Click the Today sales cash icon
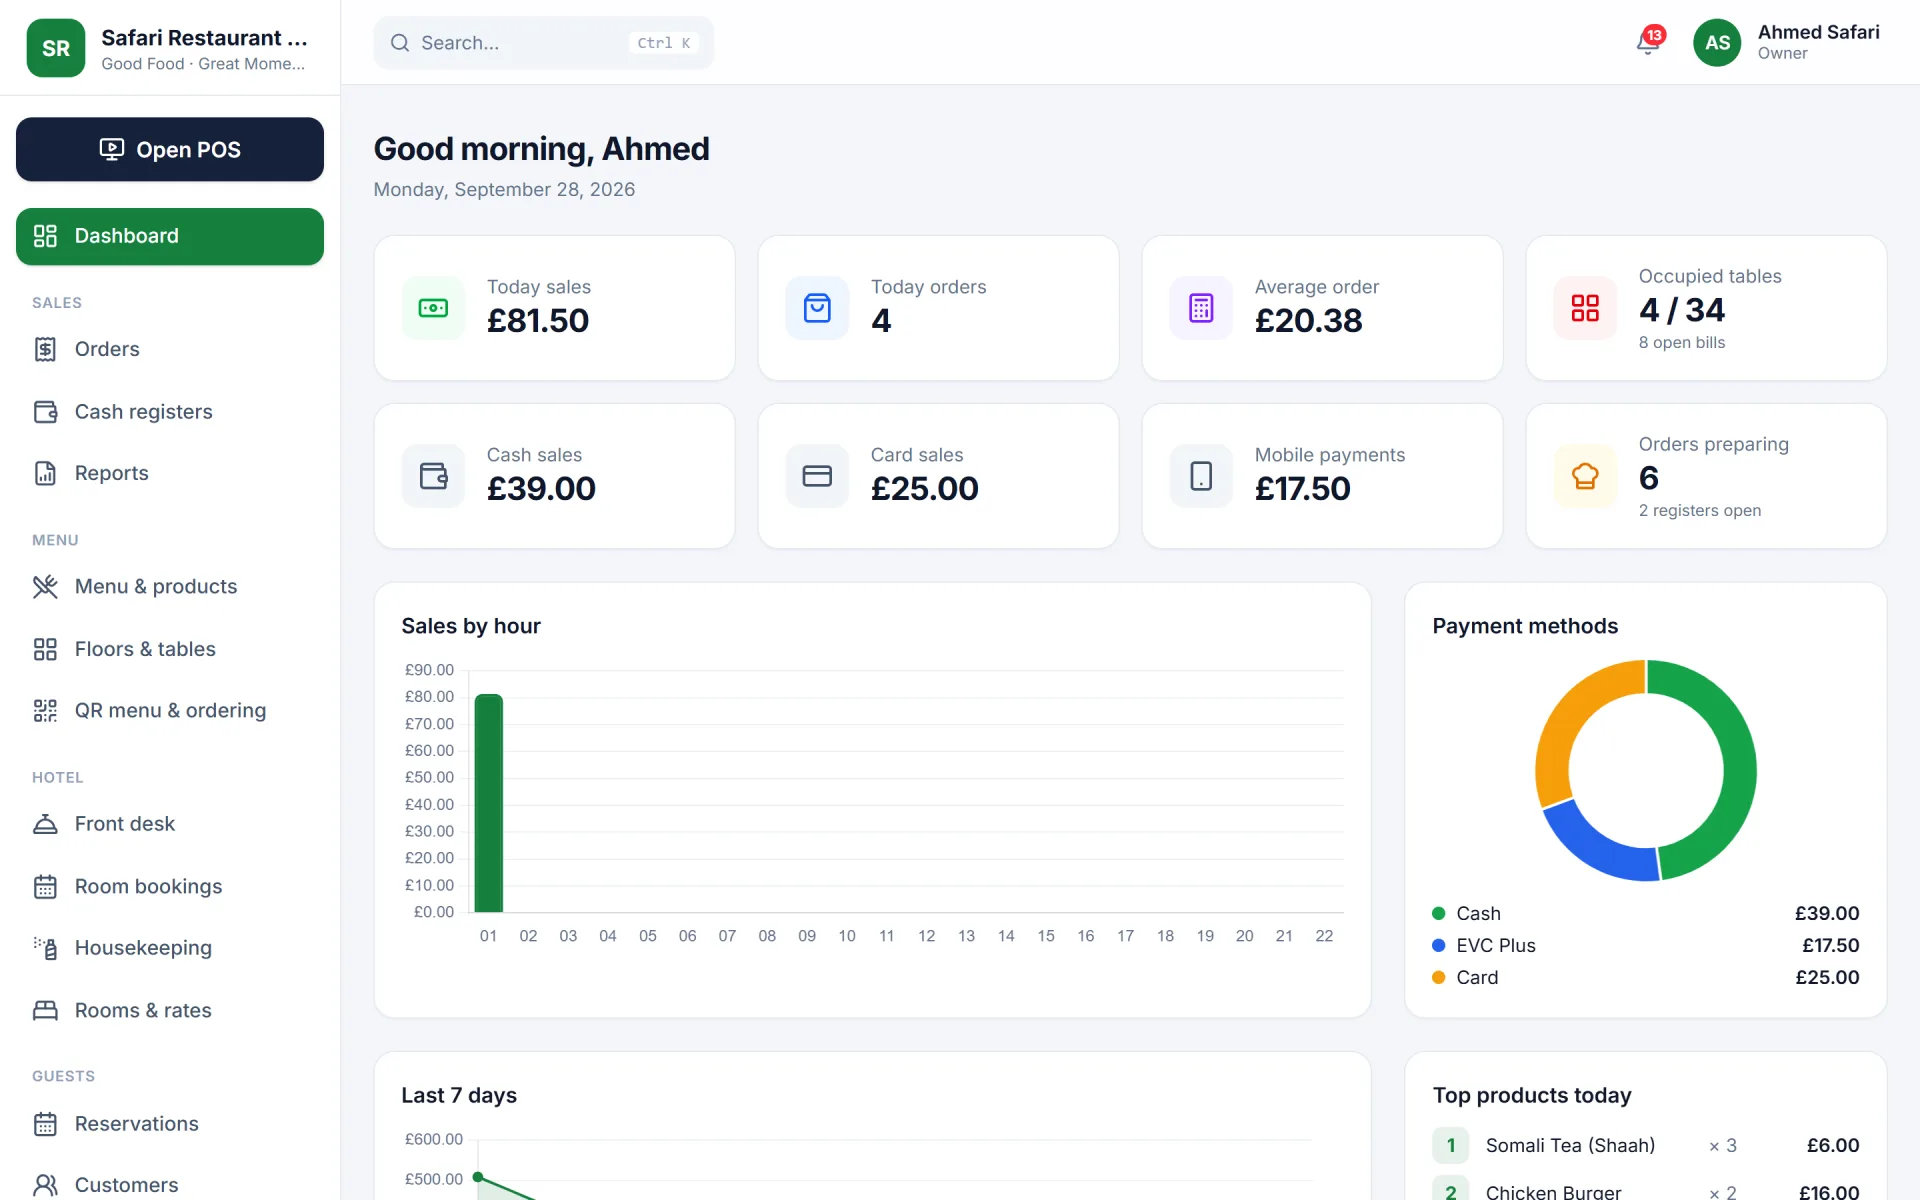 [x=433, y=308]
